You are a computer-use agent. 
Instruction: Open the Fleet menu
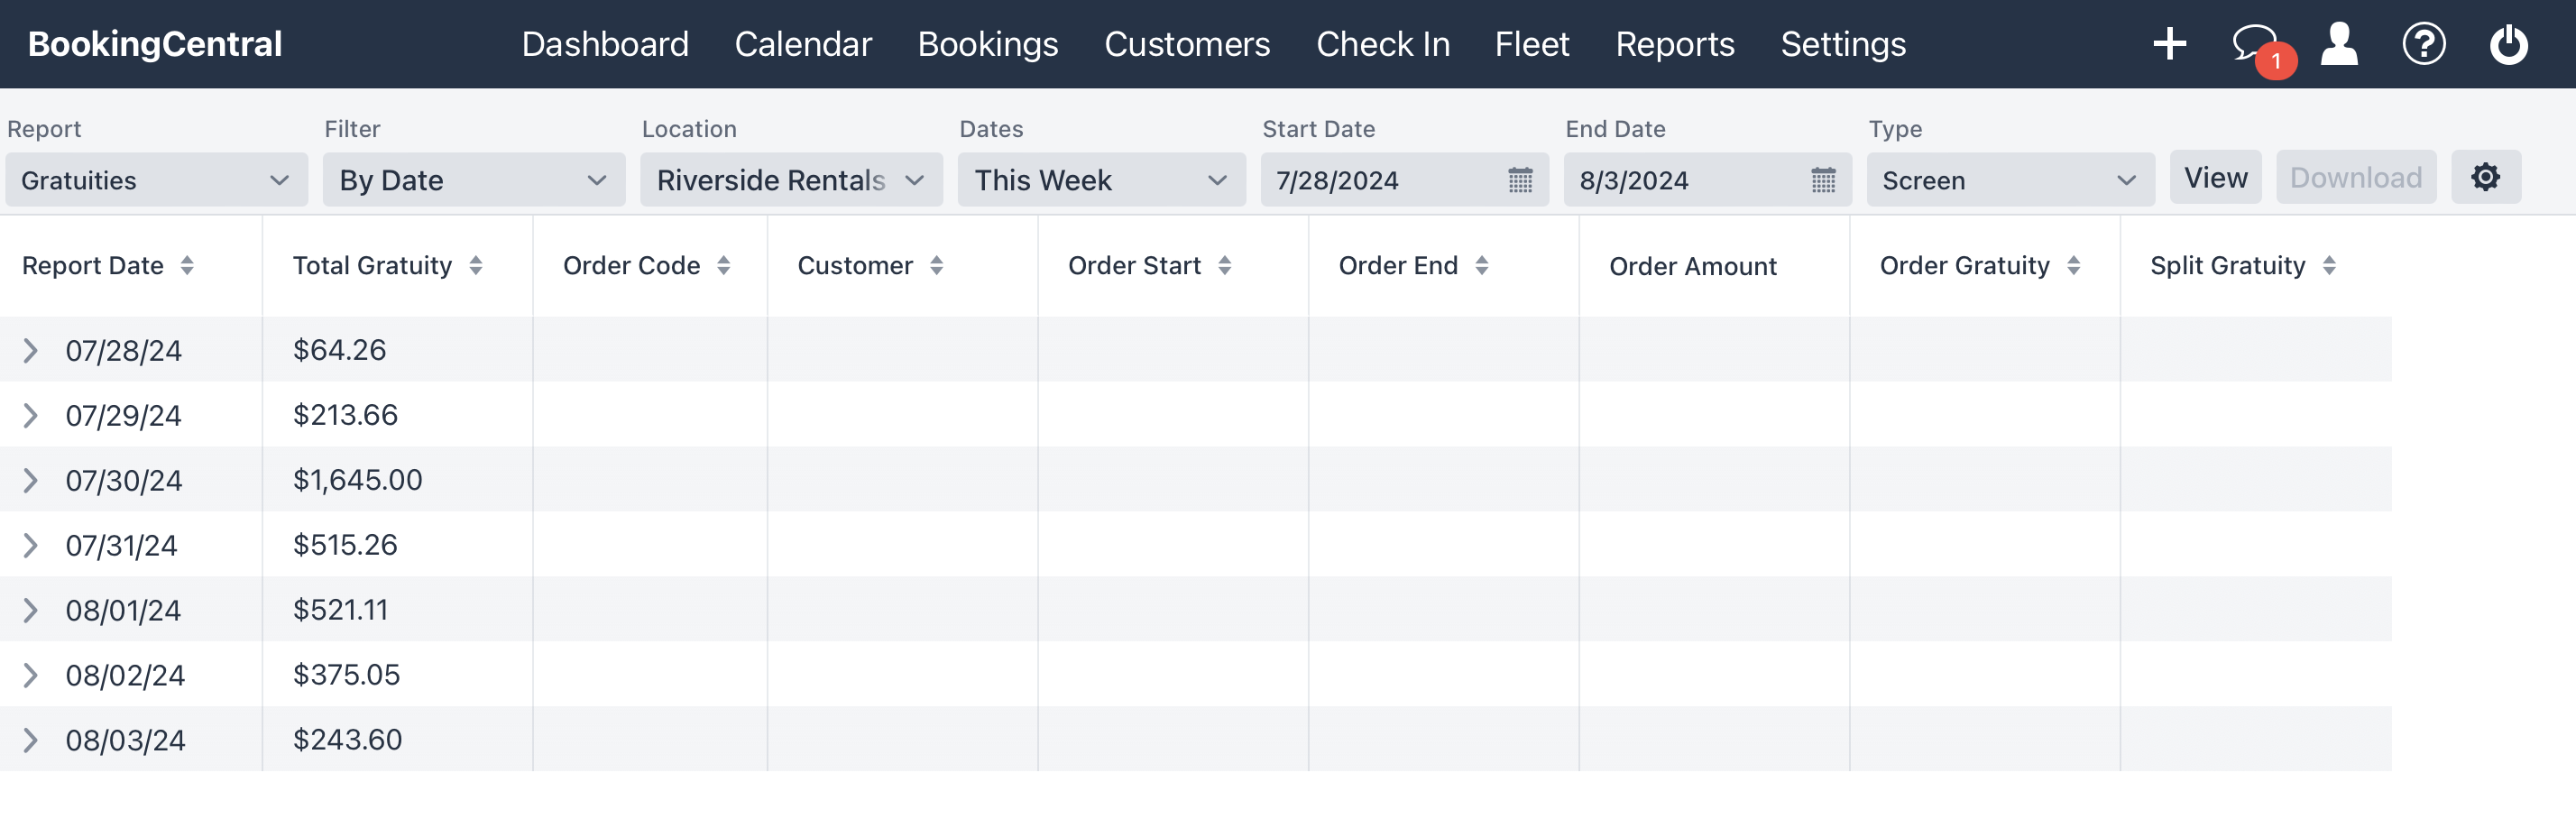coord(1532,44)
